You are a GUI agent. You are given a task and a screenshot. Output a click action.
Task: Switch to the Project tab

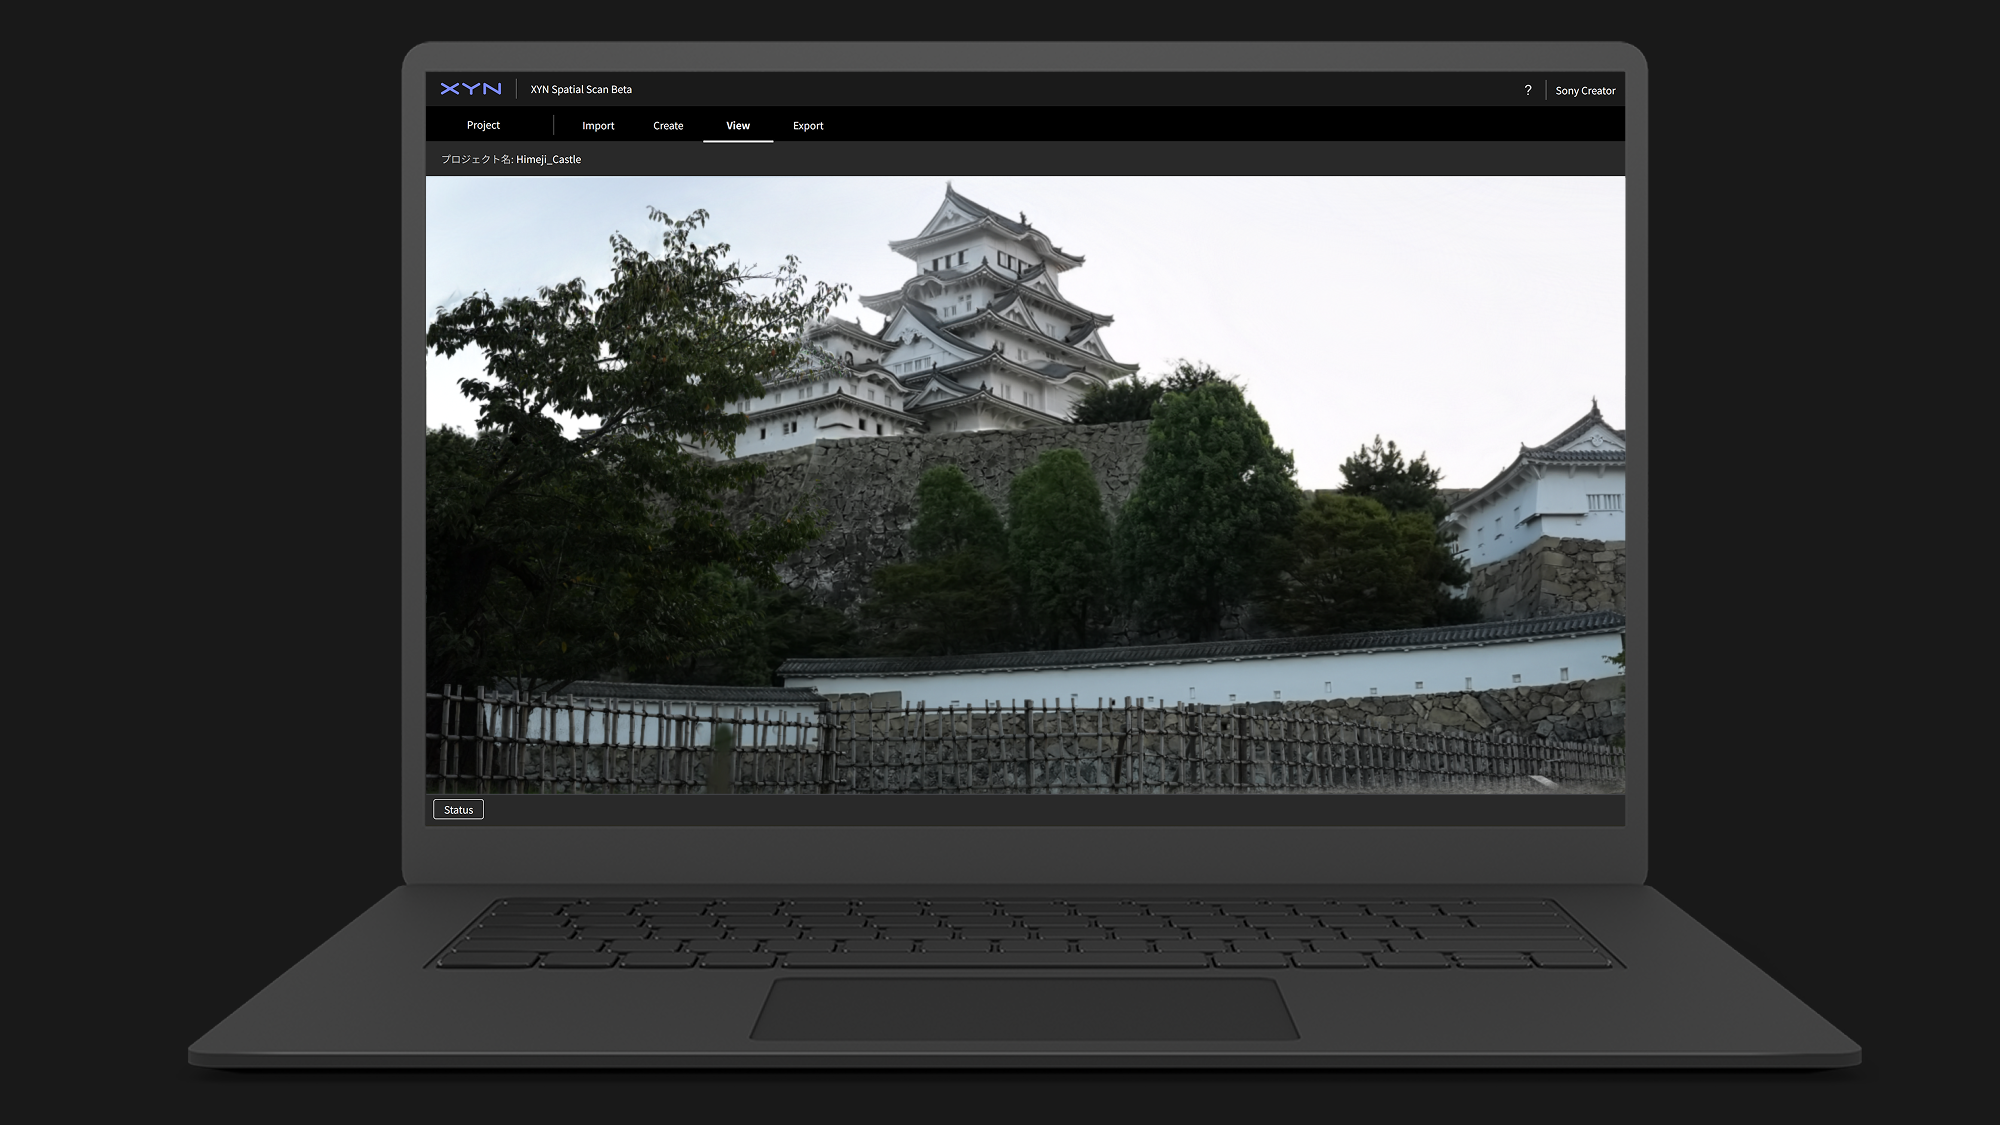(483, 125)
